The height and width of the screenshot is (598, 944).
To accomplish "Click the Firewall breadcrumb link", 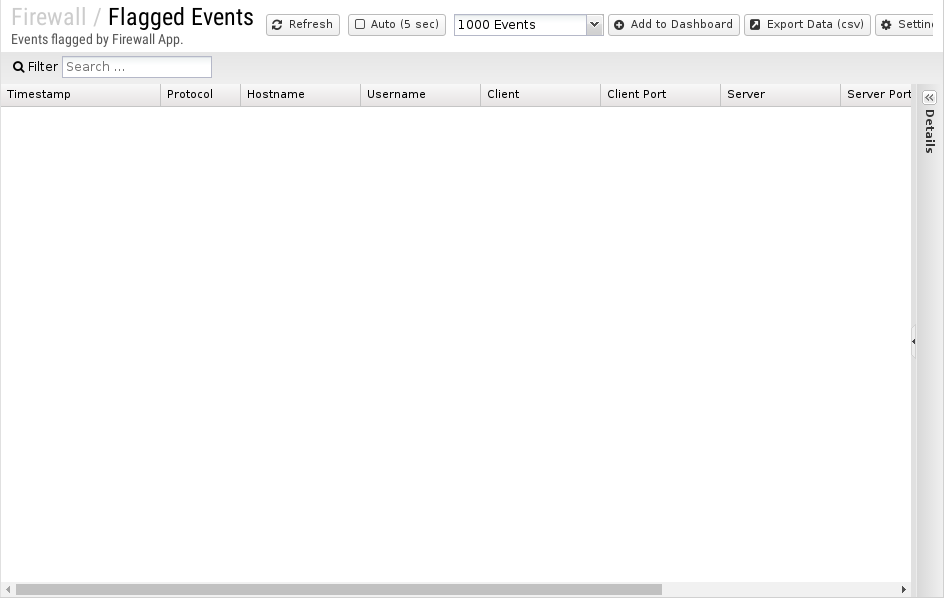I will [49, 17].
